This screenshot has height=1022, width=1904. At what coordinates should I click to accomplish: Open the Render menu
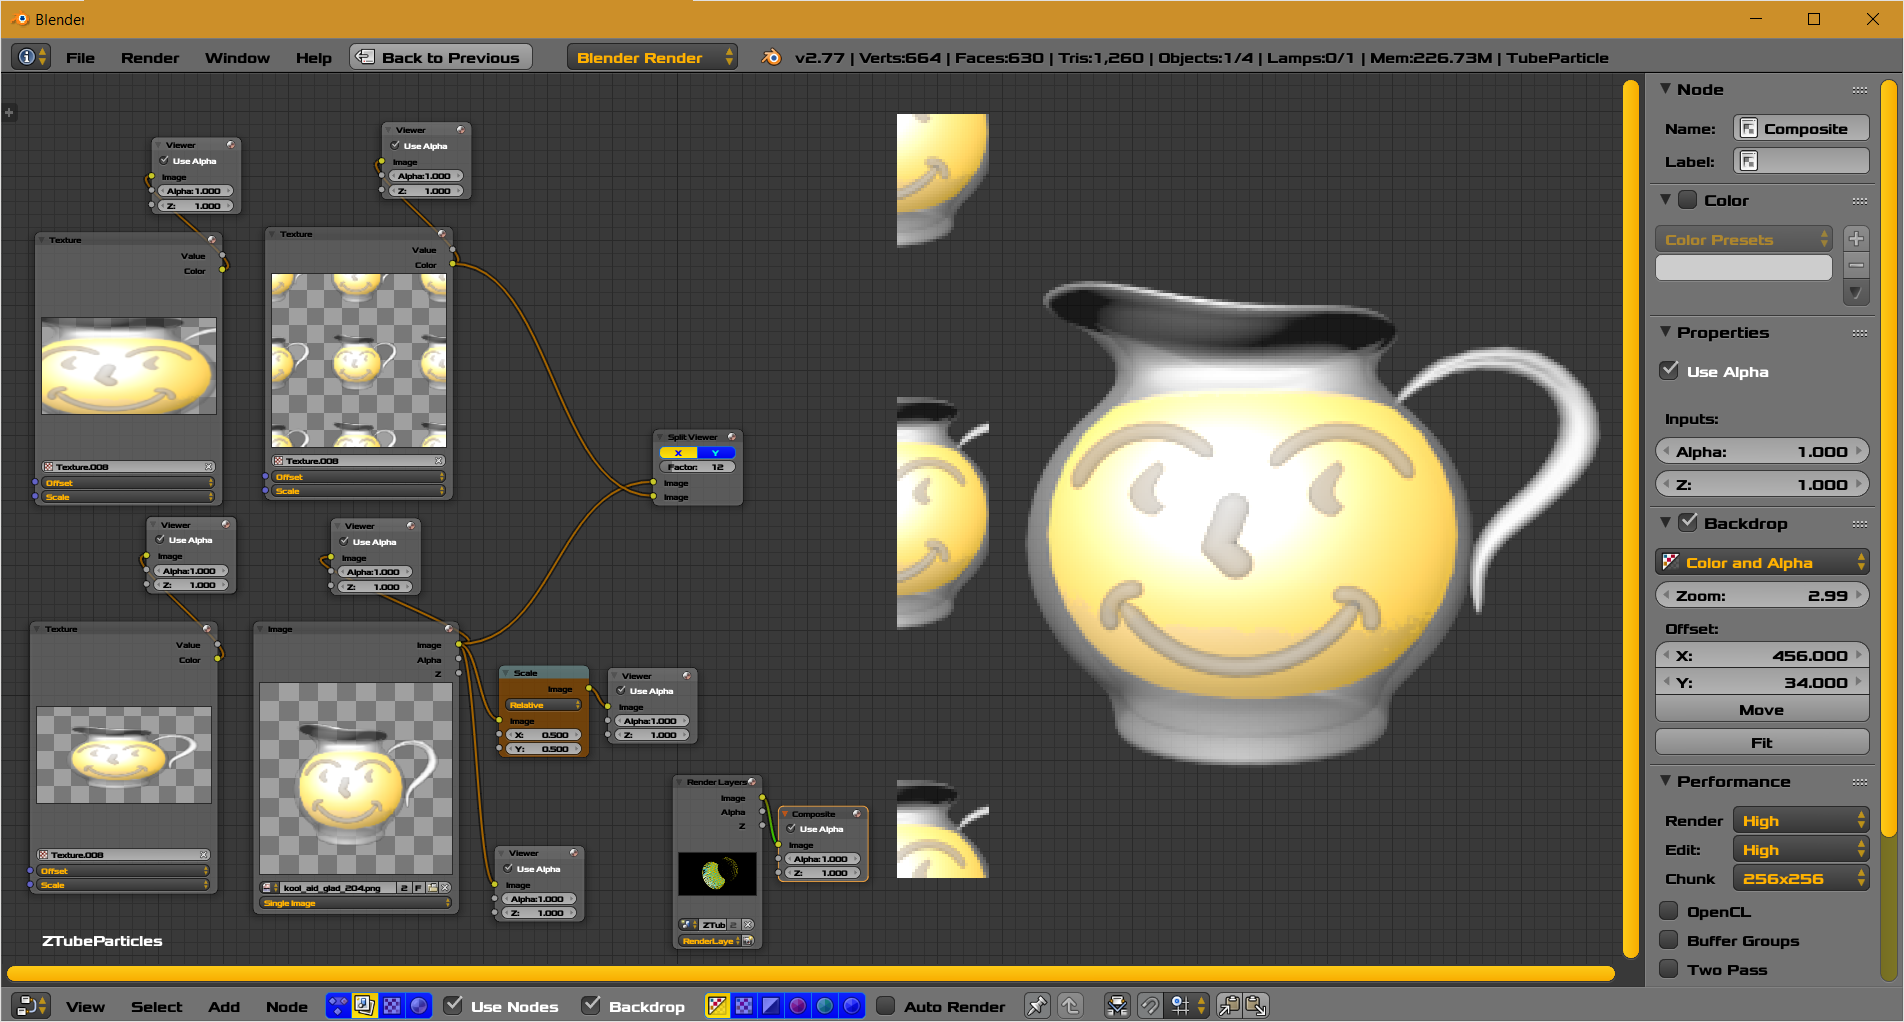point(150,57)
